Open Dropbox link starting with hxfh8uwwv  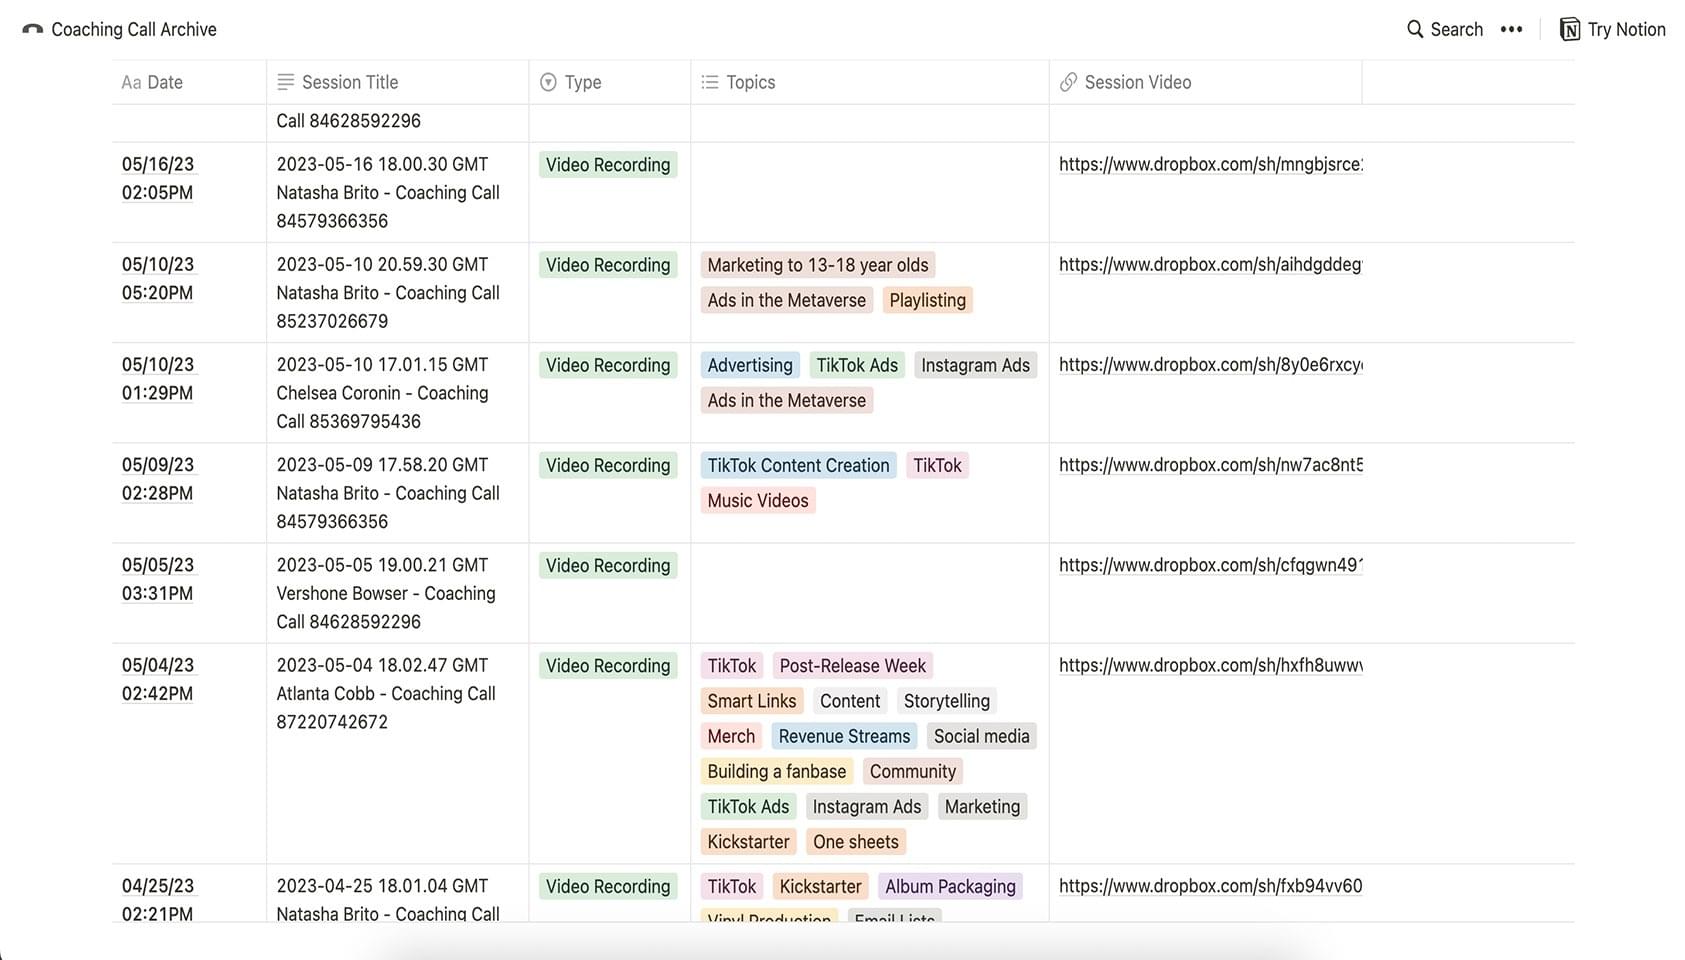[1210, 665]
